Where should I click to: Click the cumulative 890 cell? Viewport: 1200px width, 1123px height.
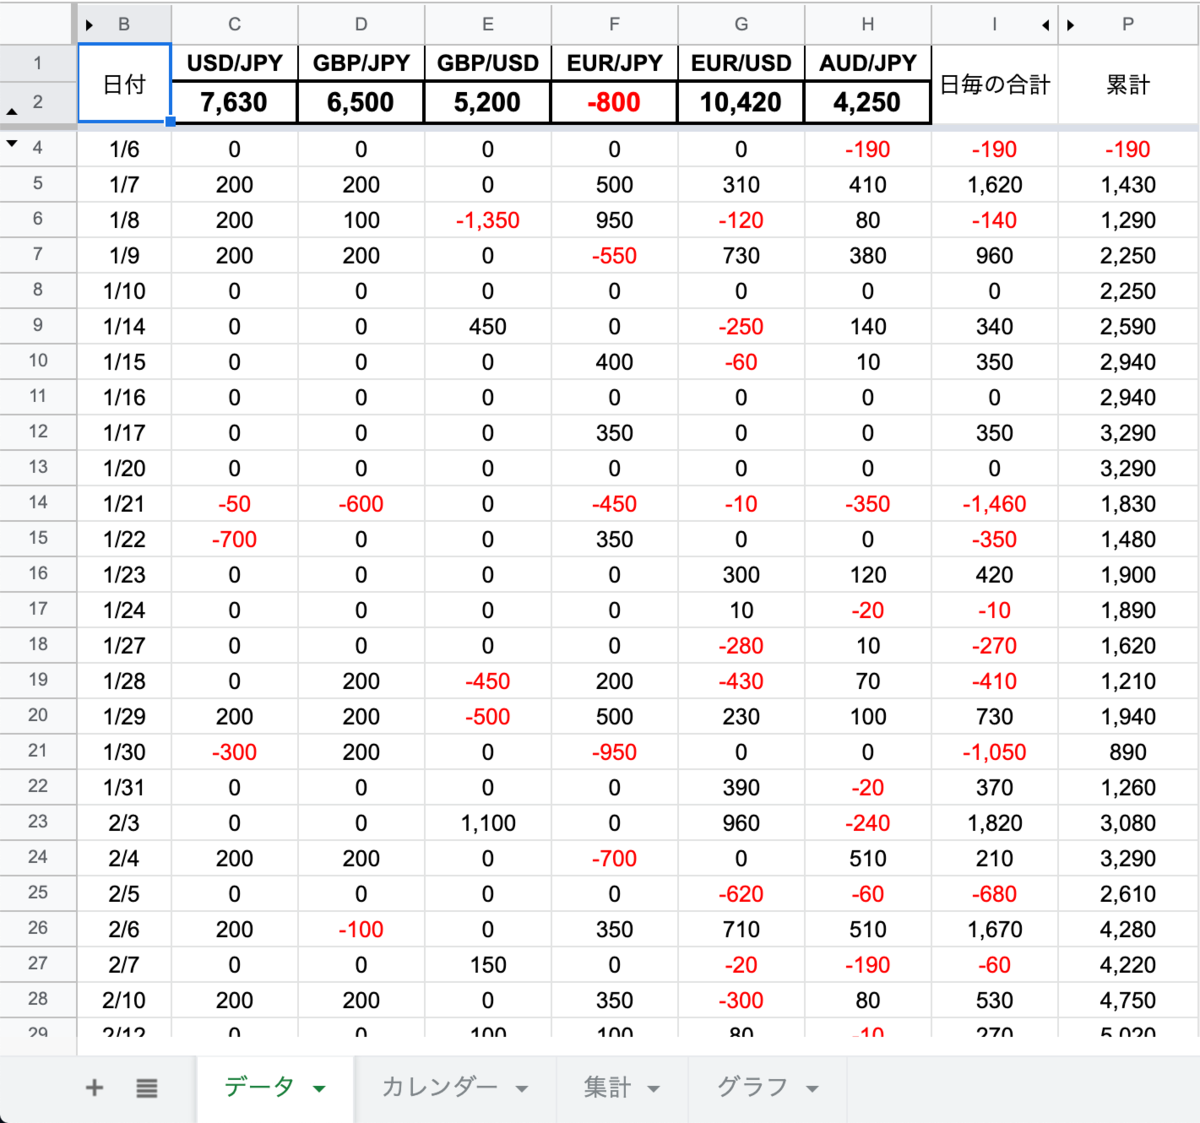(x=1128, y=752)
